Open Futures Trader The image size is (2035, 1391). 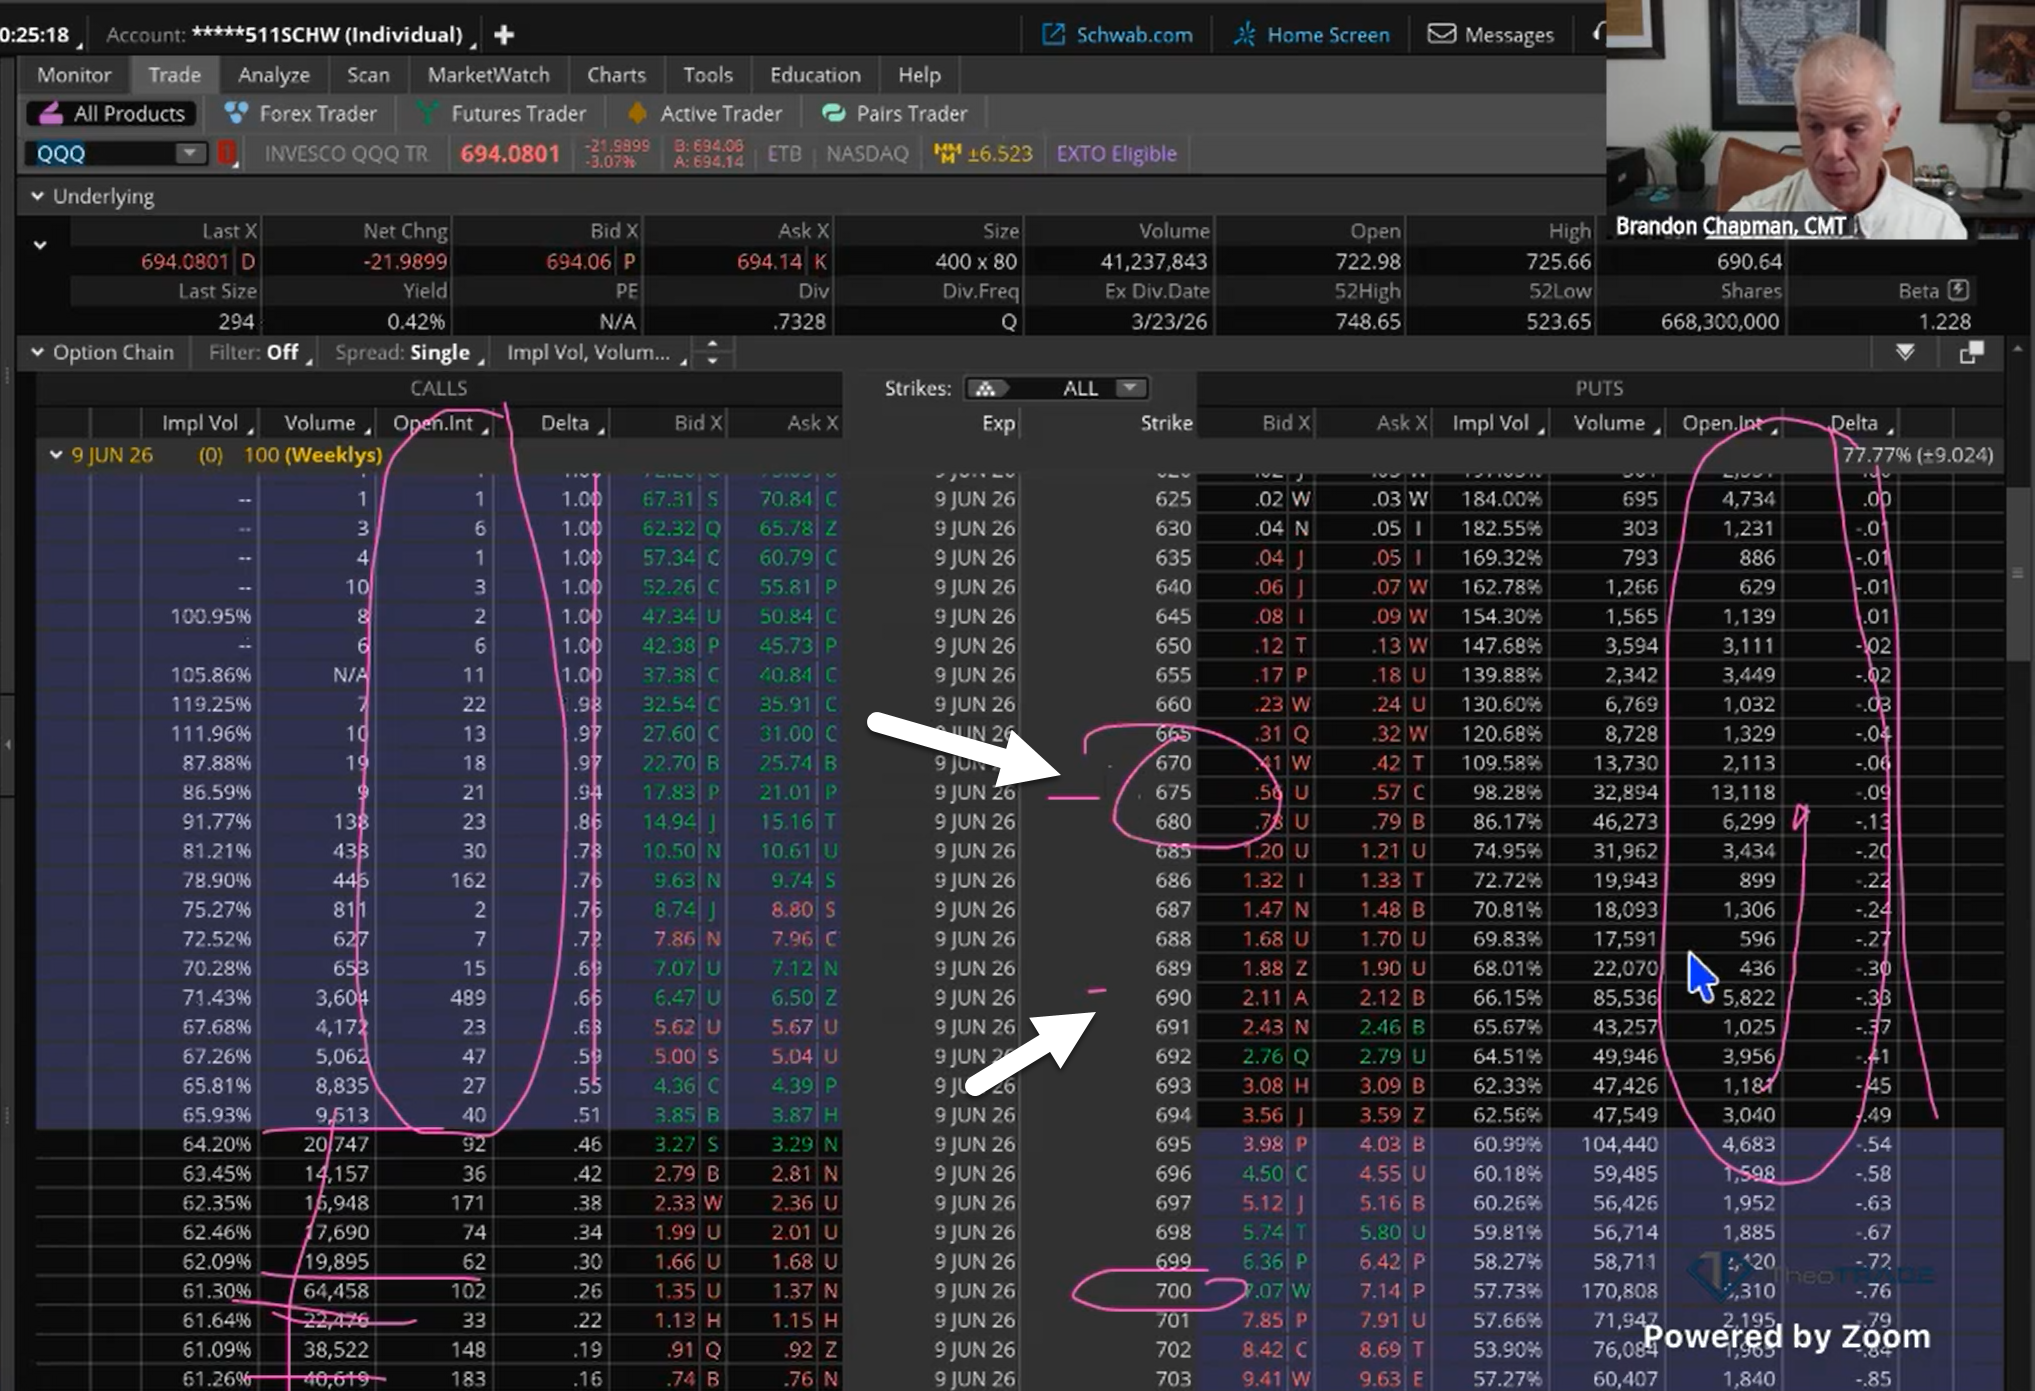501,114
